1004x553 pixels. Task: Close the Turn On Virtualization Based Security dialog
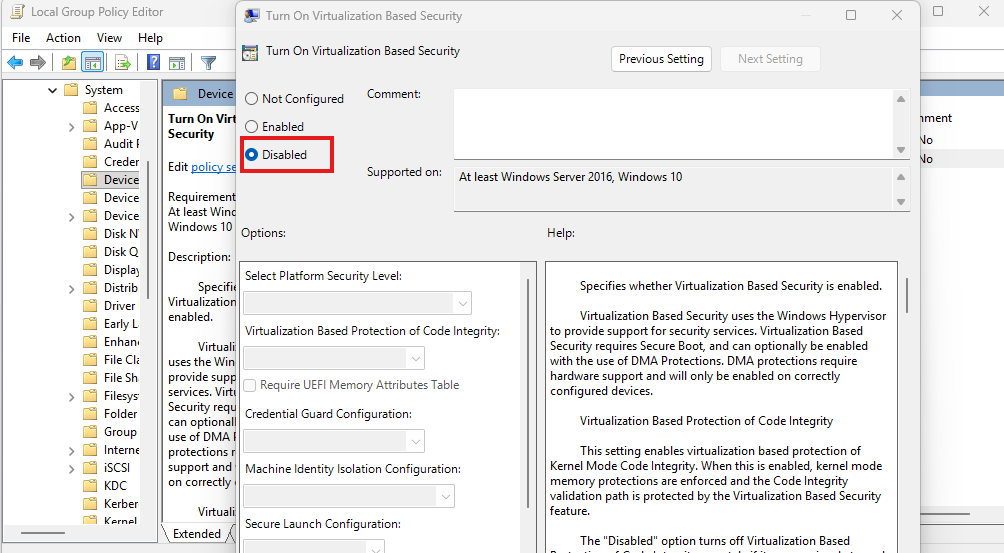click(x=897, y=15)
